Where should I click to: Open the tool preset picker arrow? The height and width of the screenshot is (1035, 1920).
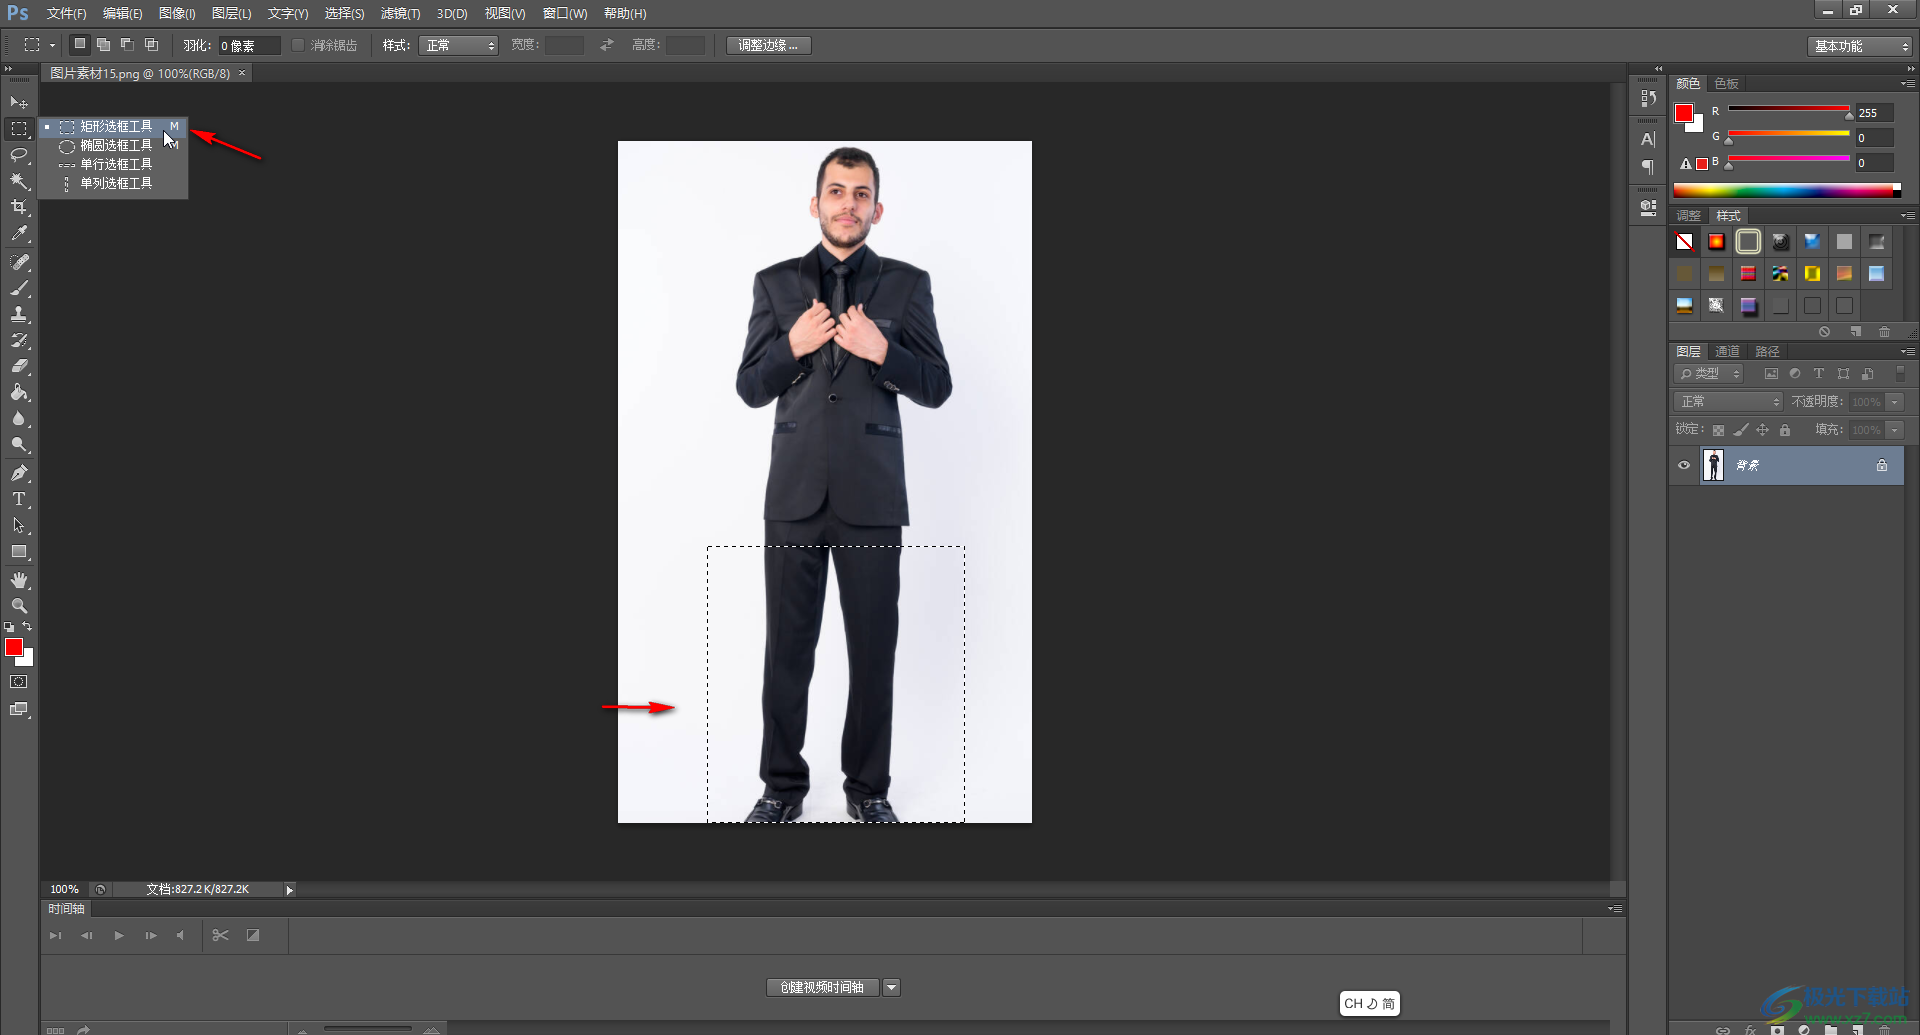(x=52, y=45)
